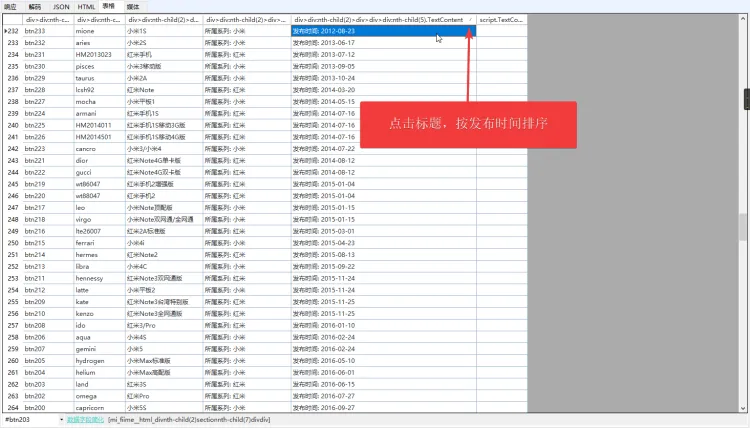The height and width of the screenshot is (428, 750).
Task: Open the 媒体 tab
Action: point(133,7)
